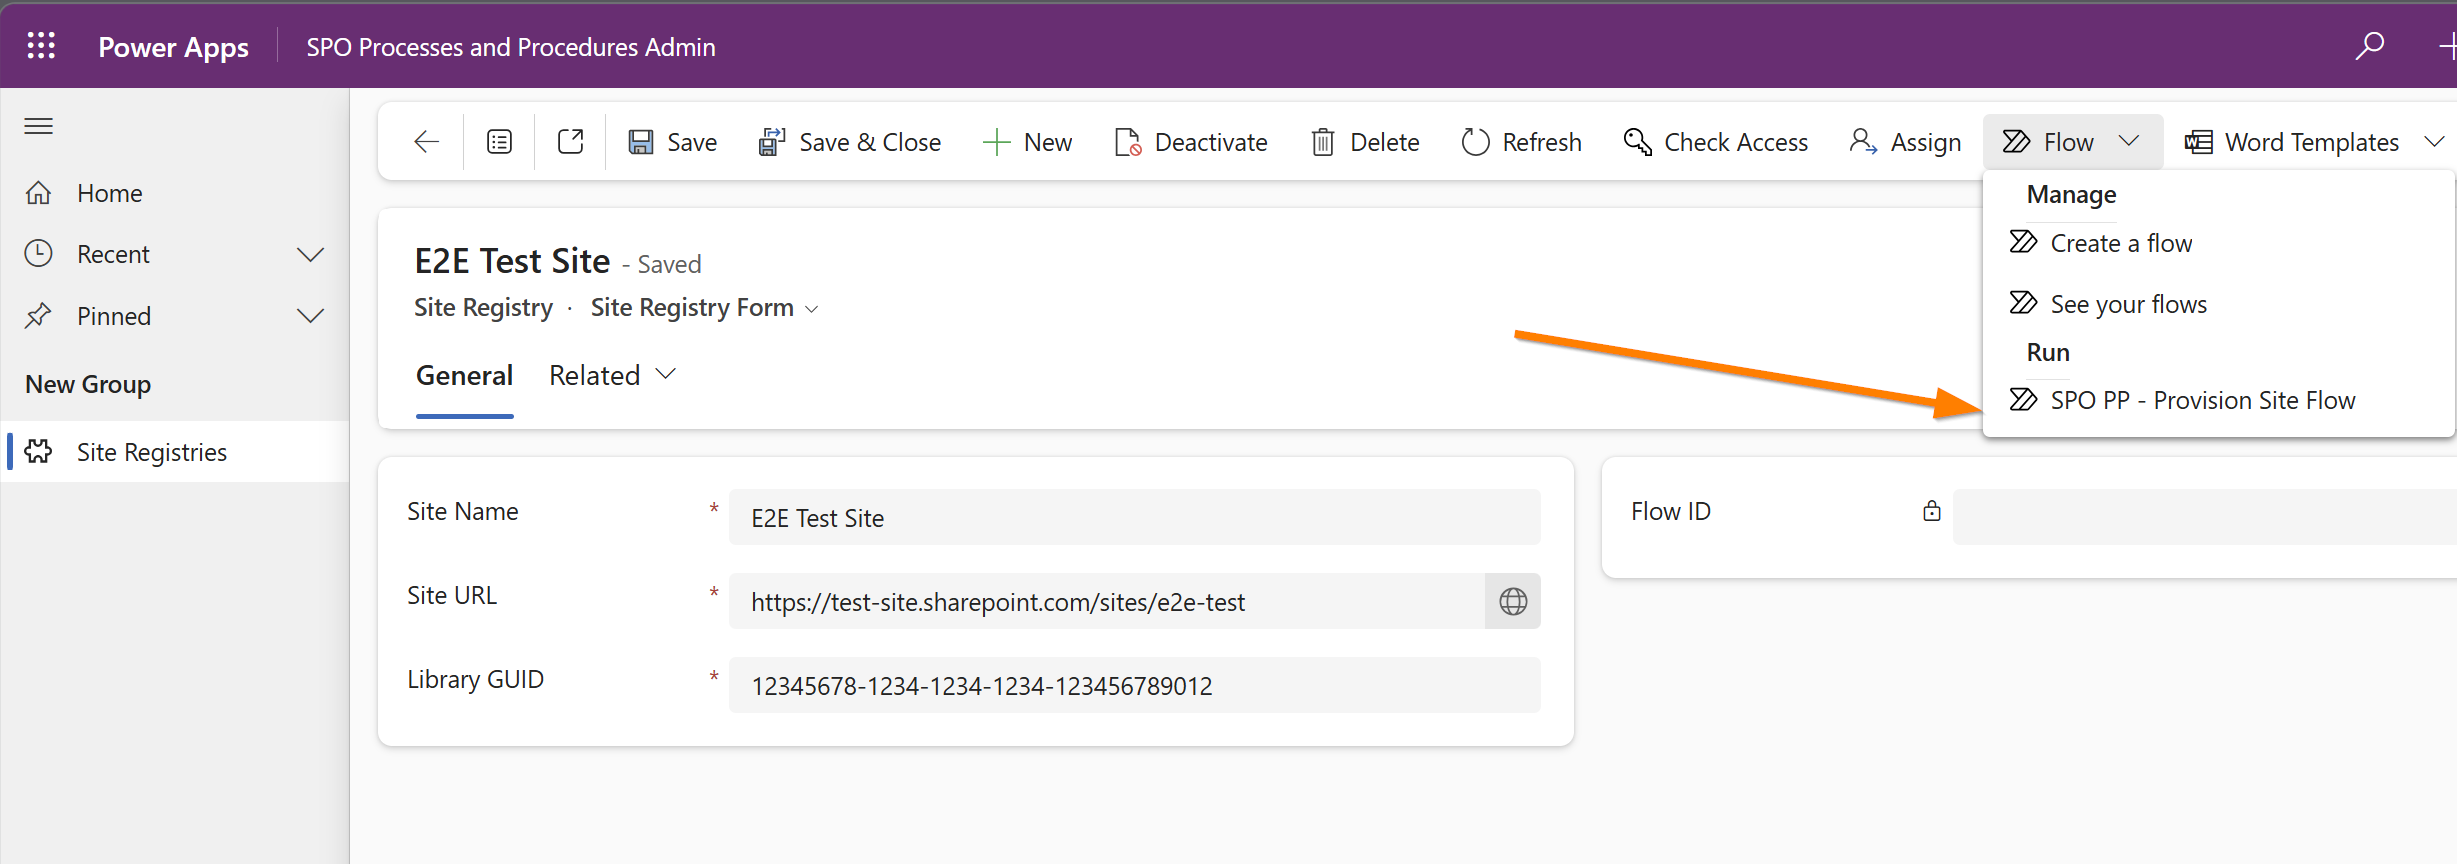The width and height of the screenshot is (2457, 864).
Task: Click the Save command
Action: 673,142
